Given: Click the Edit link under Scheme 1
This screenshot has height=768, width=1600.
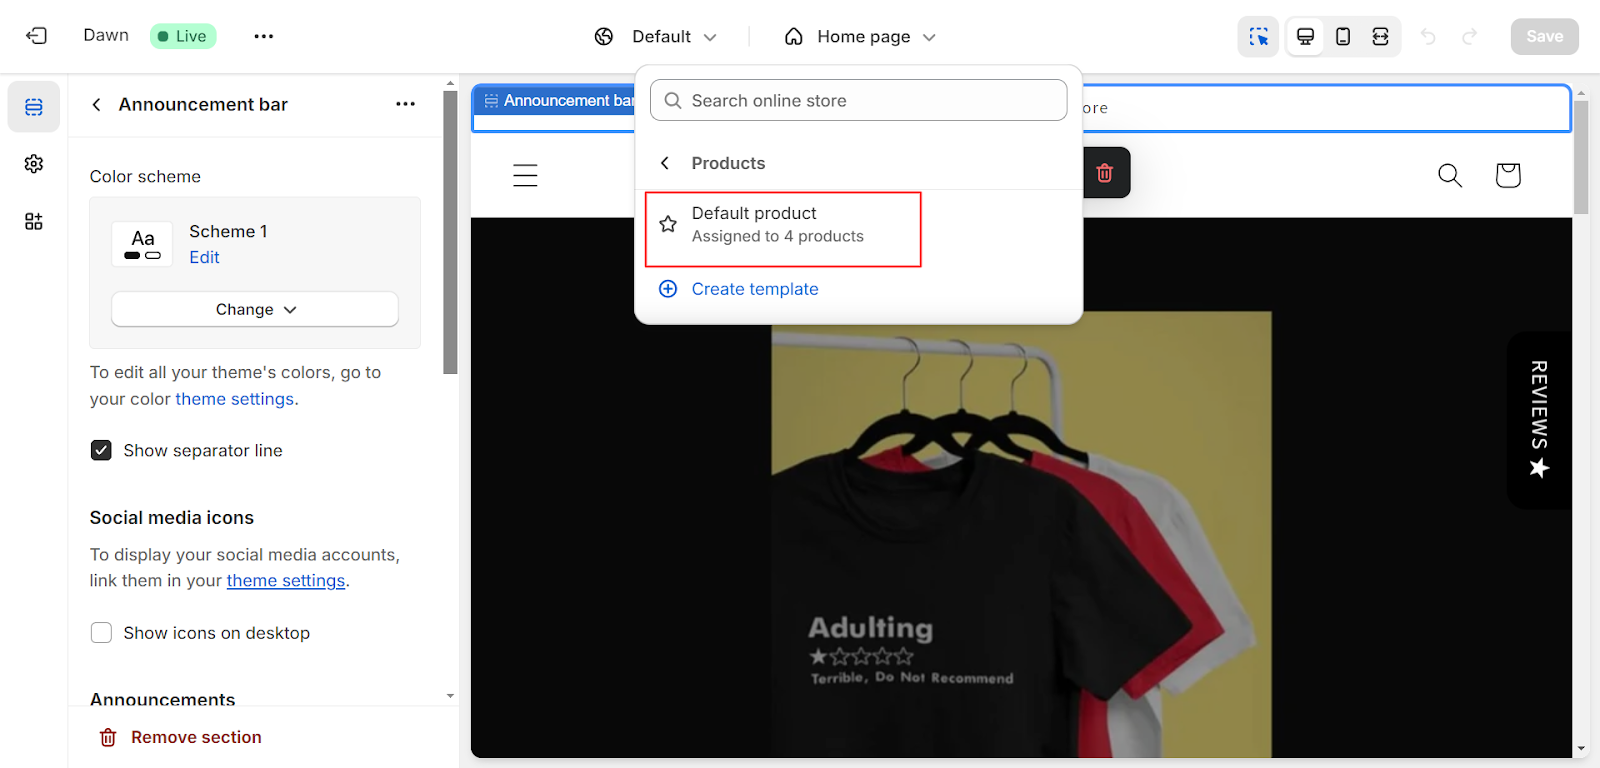Looking at the screenshot, I should [x=204, y=257].
